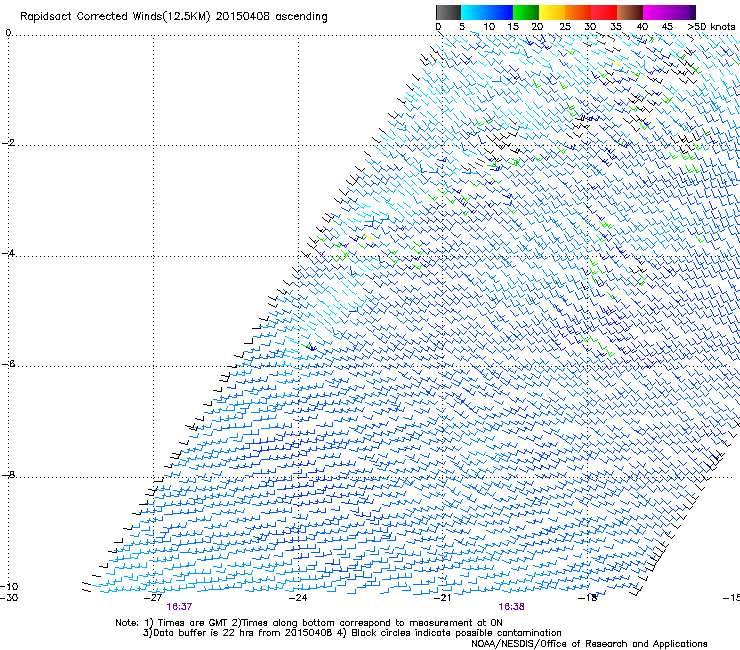Click the blue 10-15 knots legend segment

click(x=500, y=12)
